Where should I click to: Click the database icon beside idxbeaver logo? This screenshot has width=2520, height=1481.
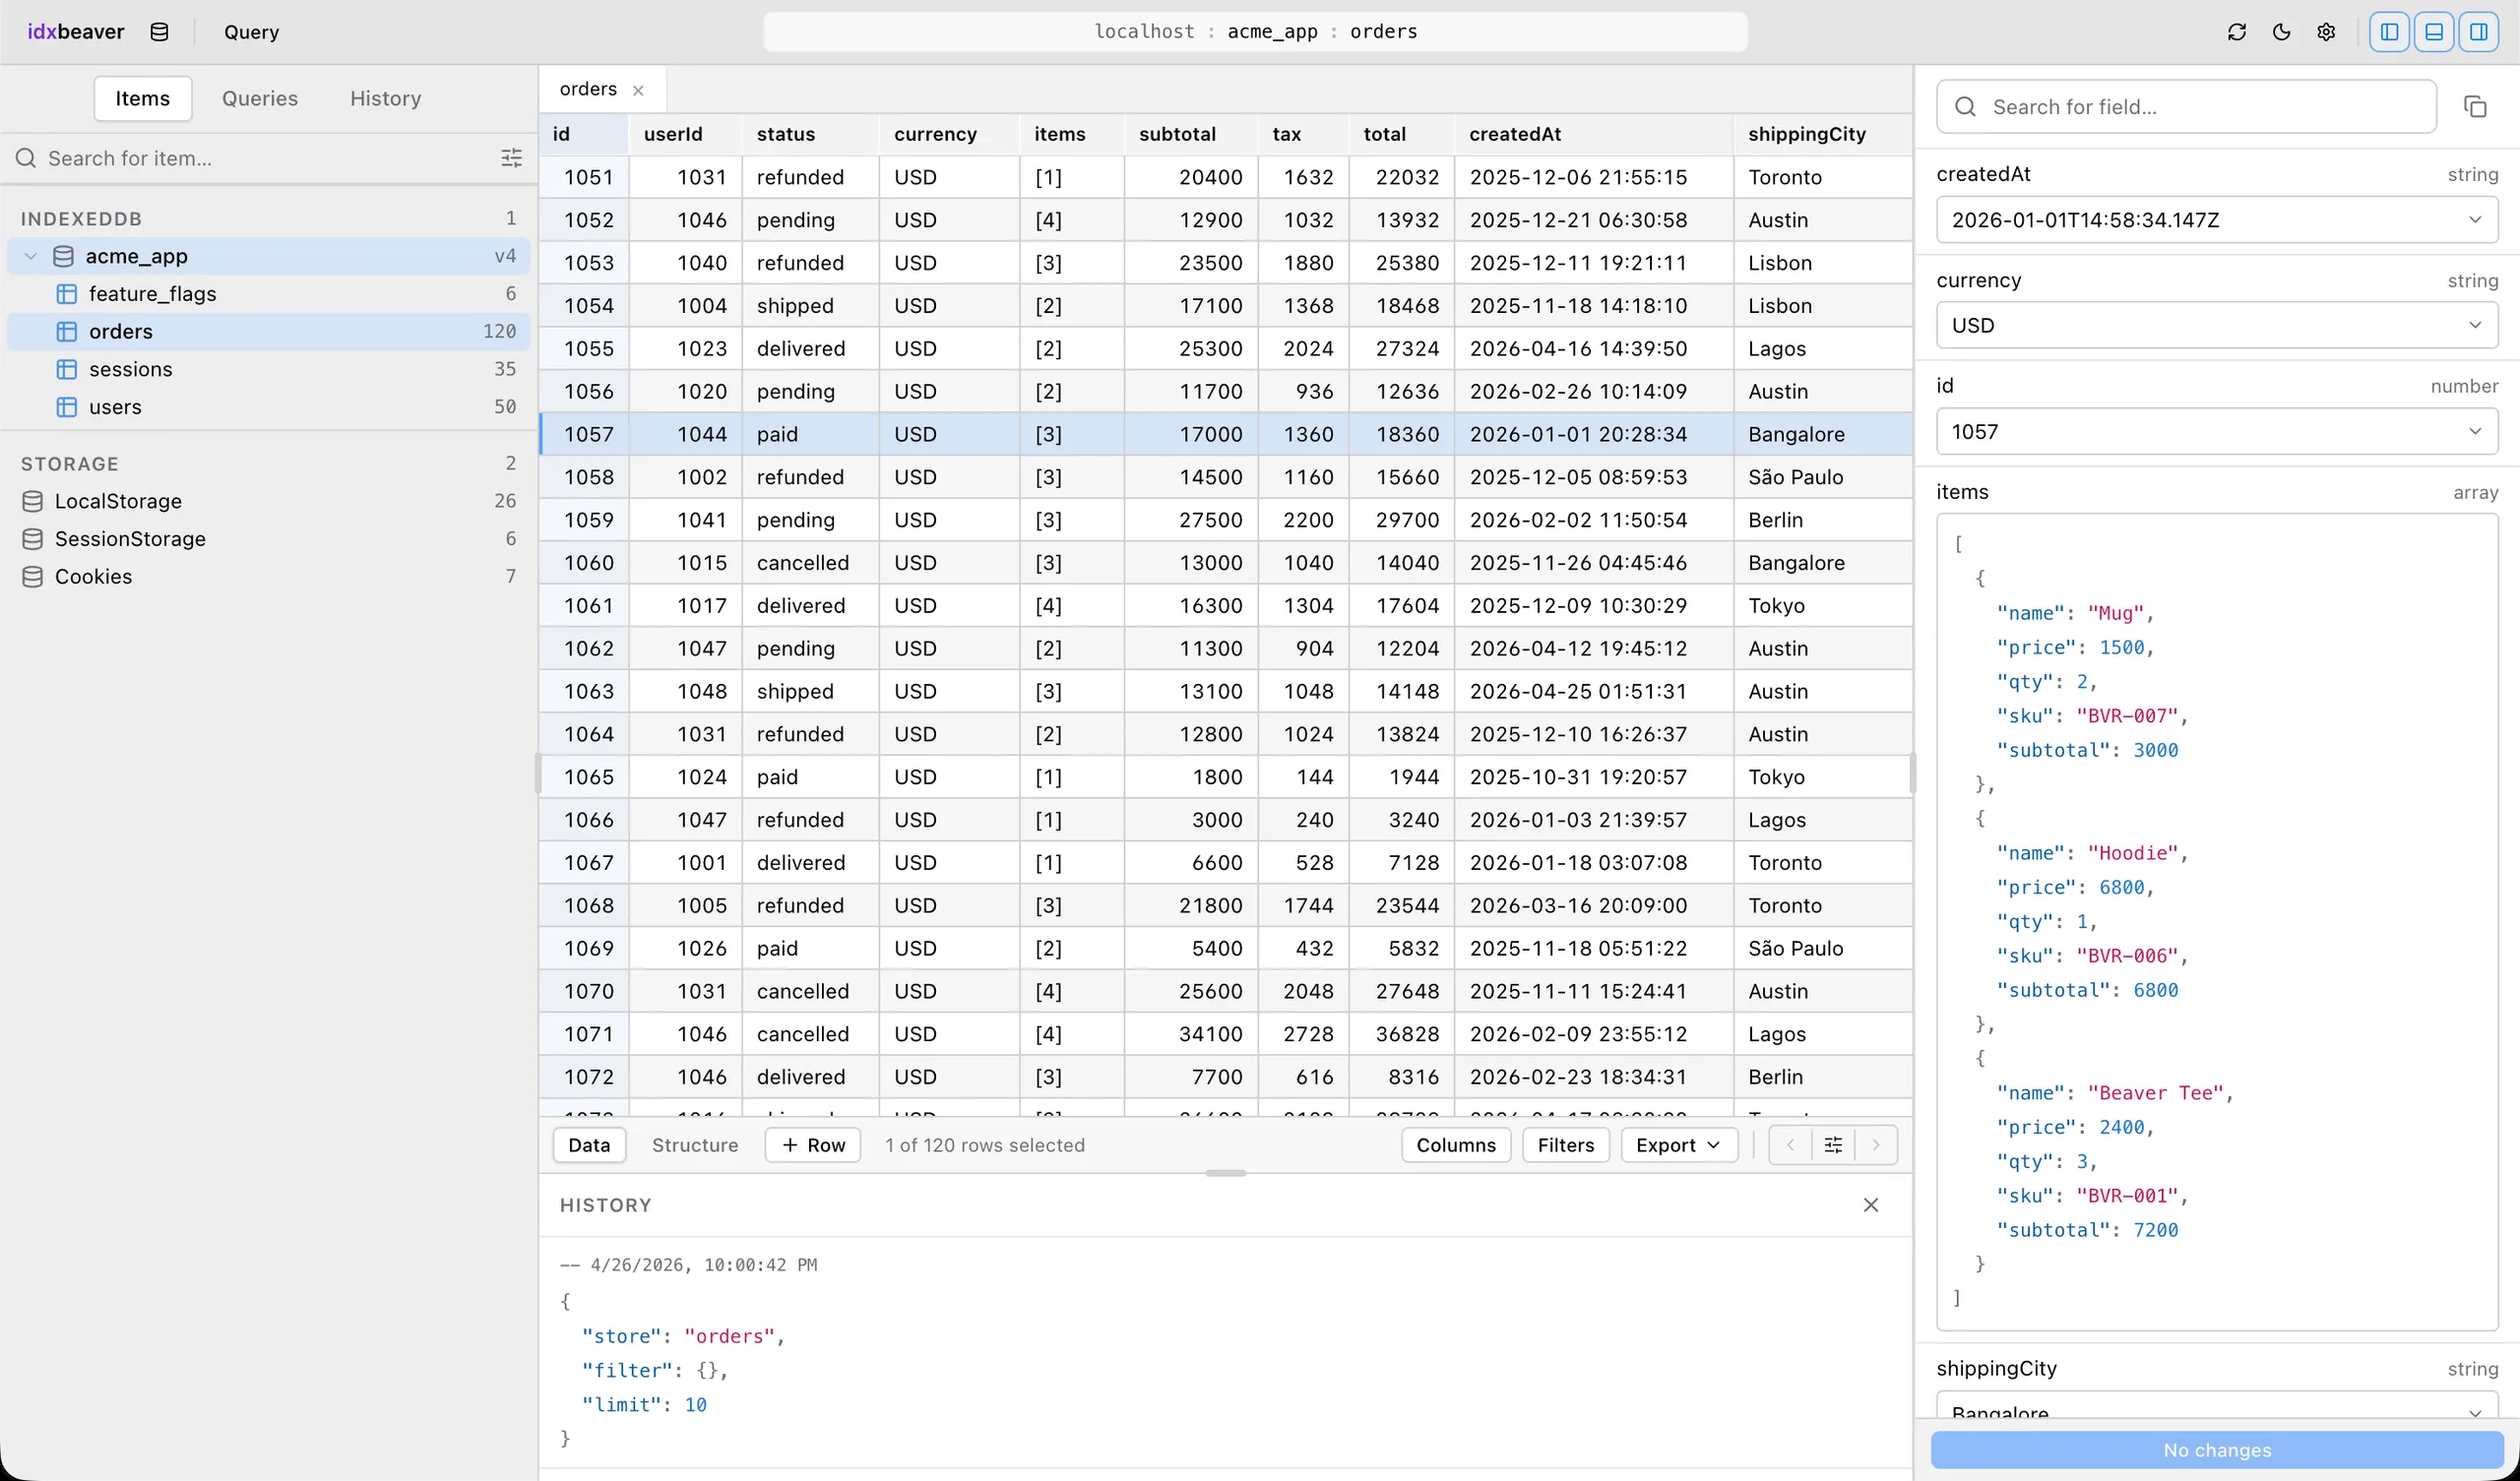159,32
